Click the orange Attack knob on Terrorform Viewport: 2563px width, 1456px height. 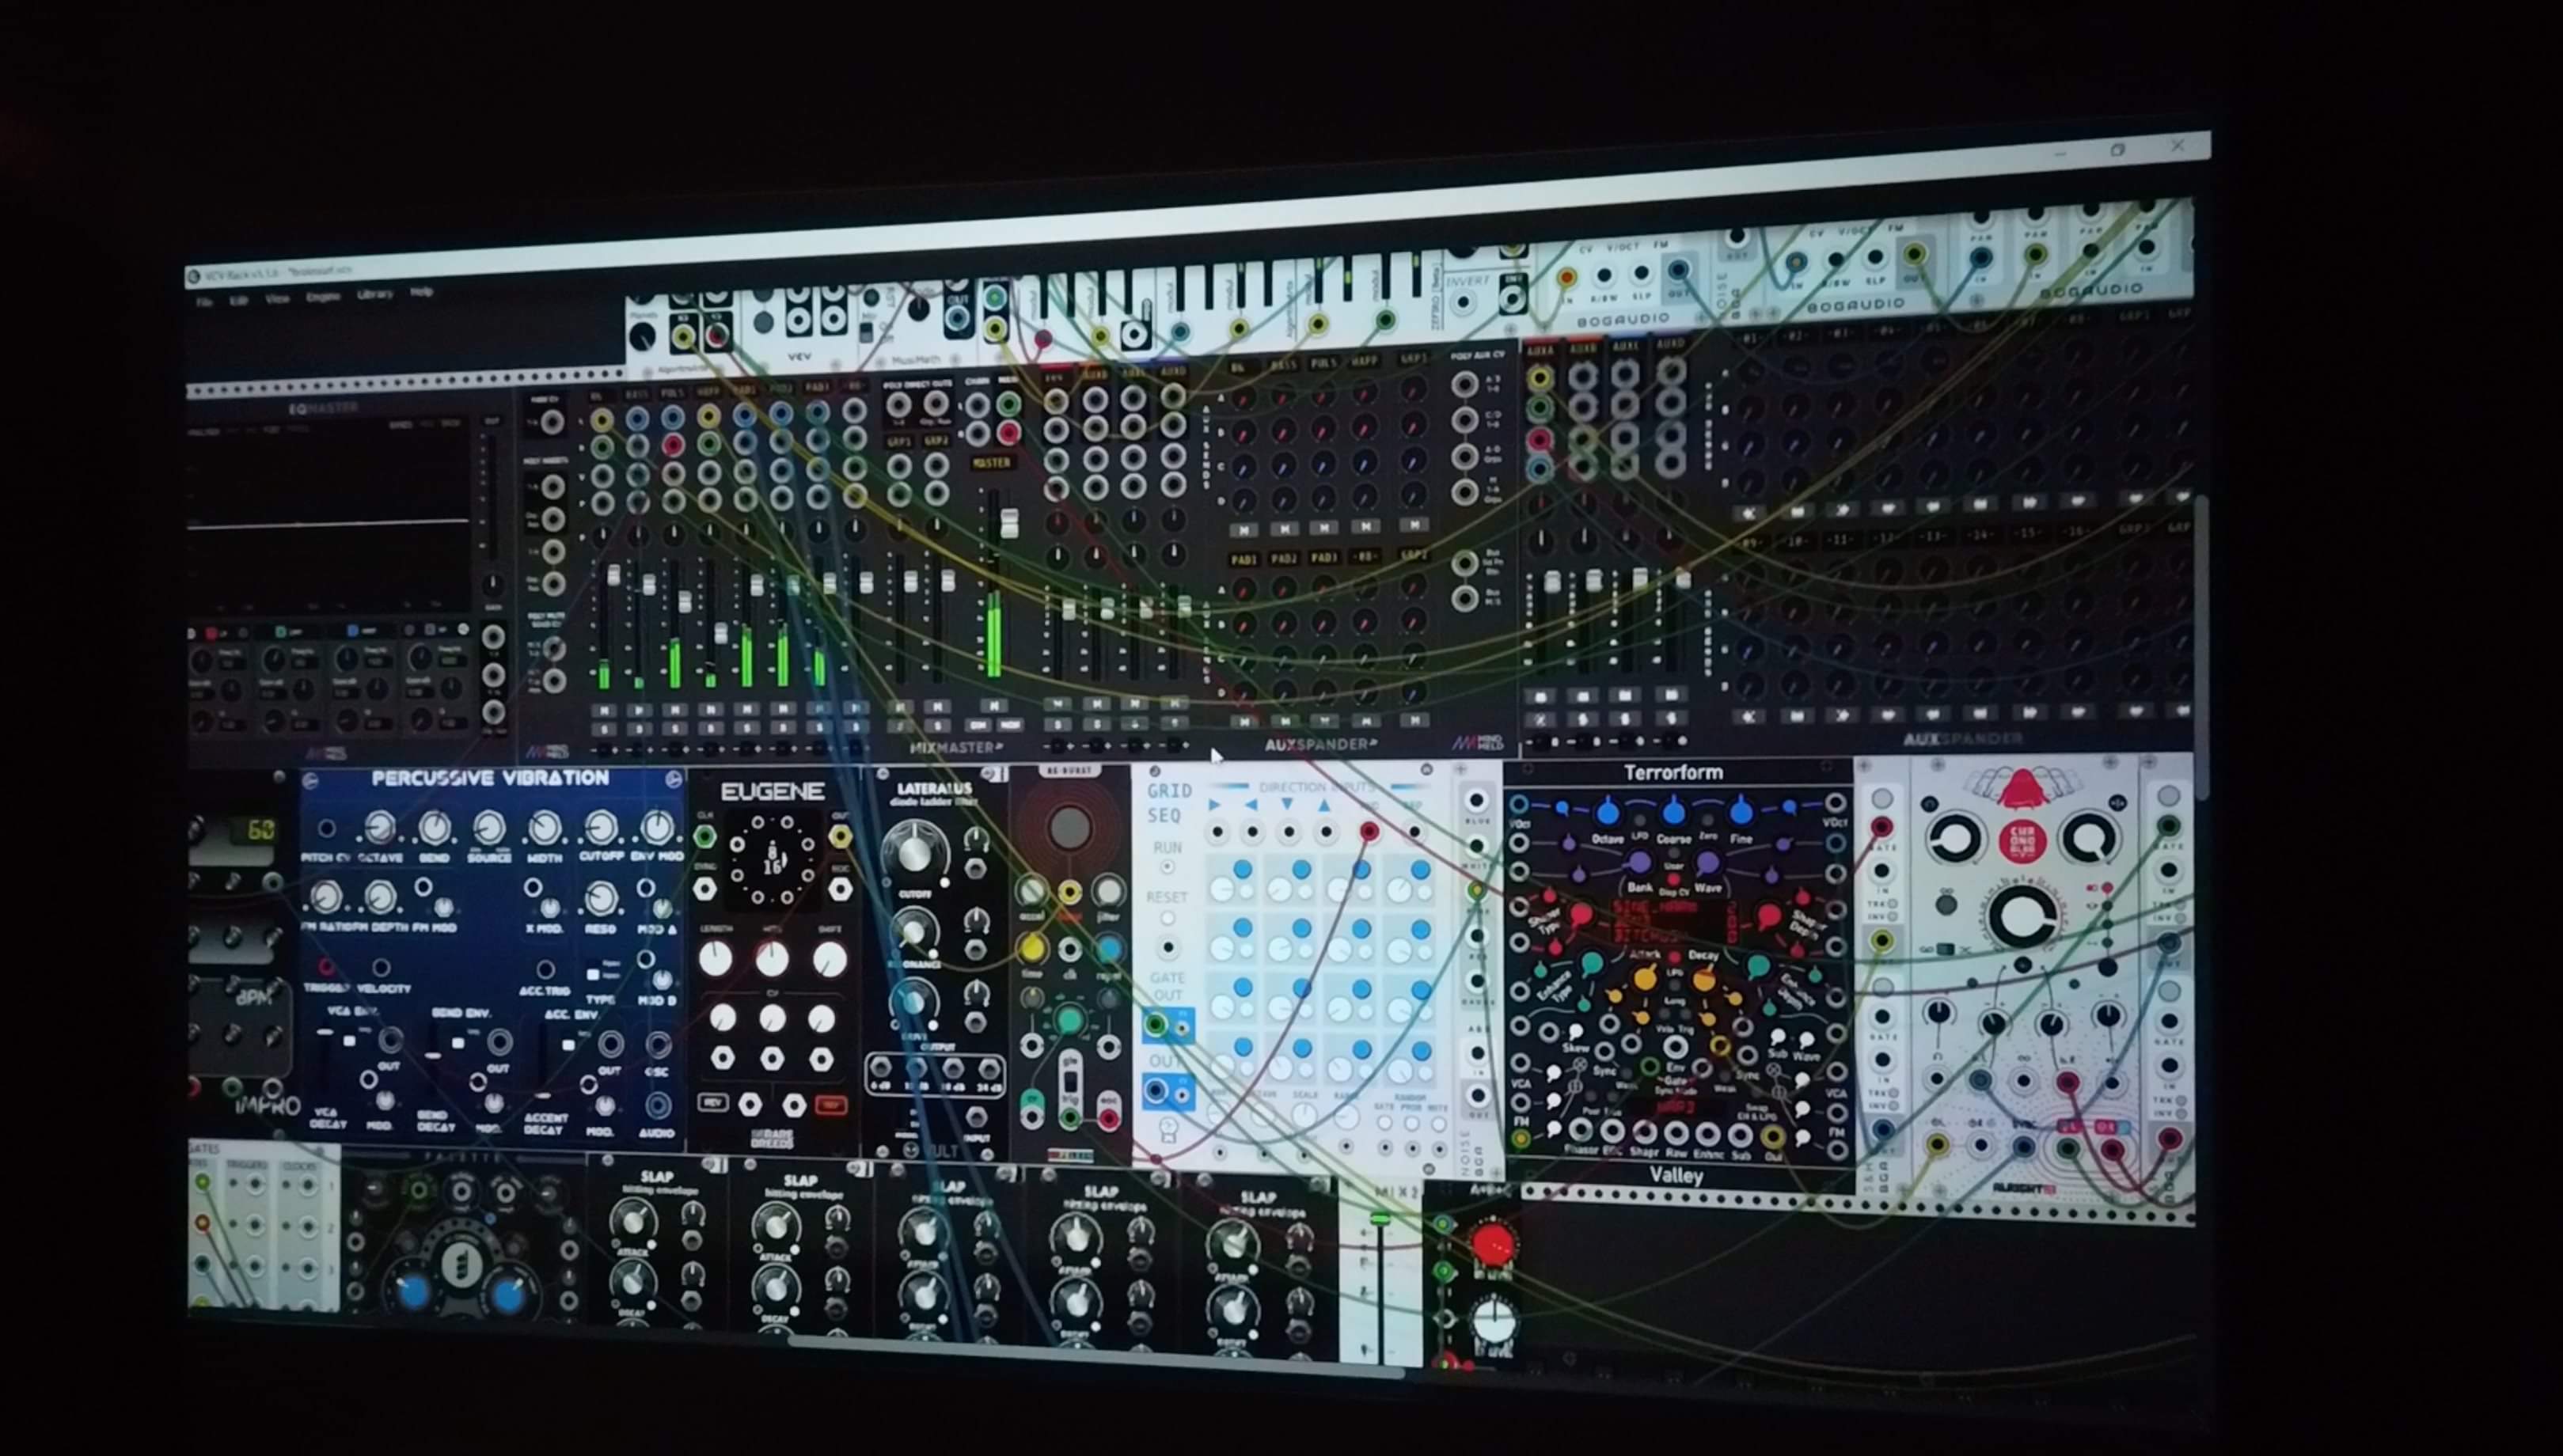pos(1644,978)
